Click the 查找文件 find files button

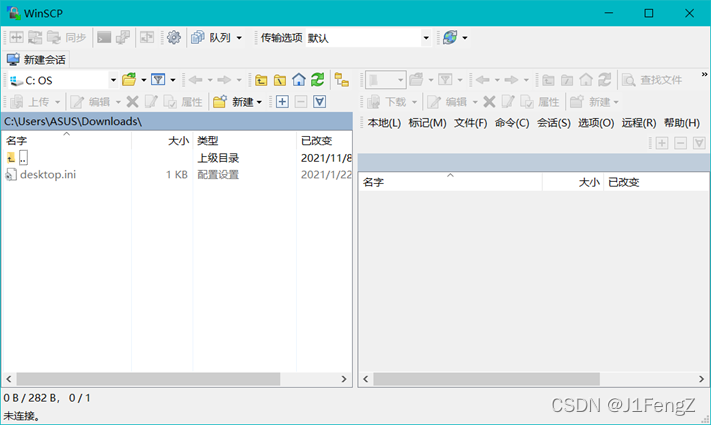[x=653, y=80]
